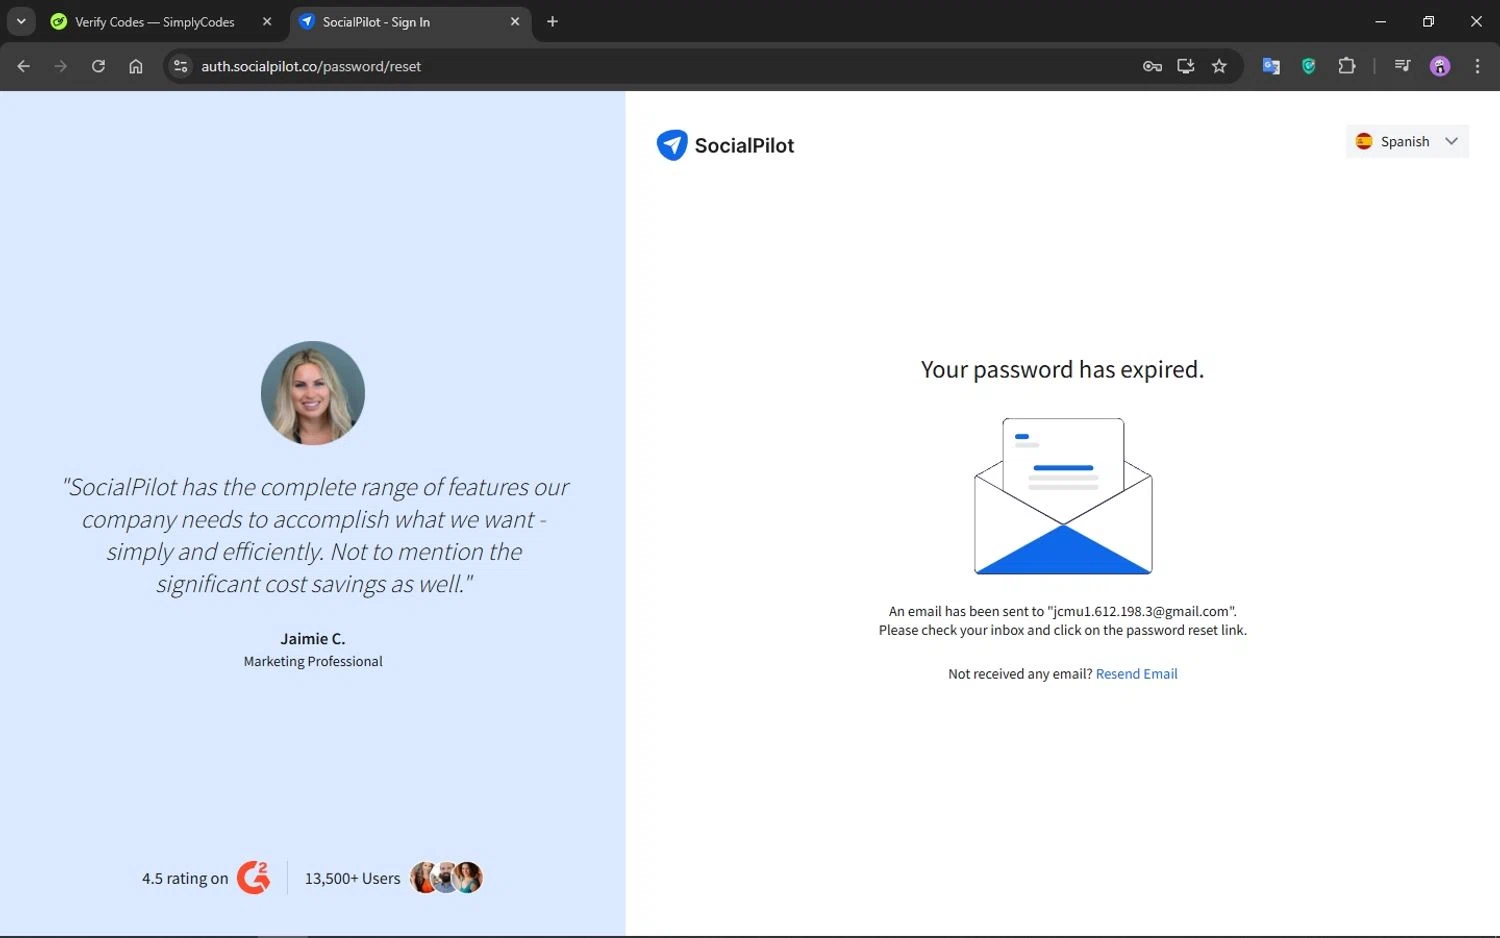Click the SocialPilot logo
This screenshot has height=938, width=1500.
(x=725, y=145)
